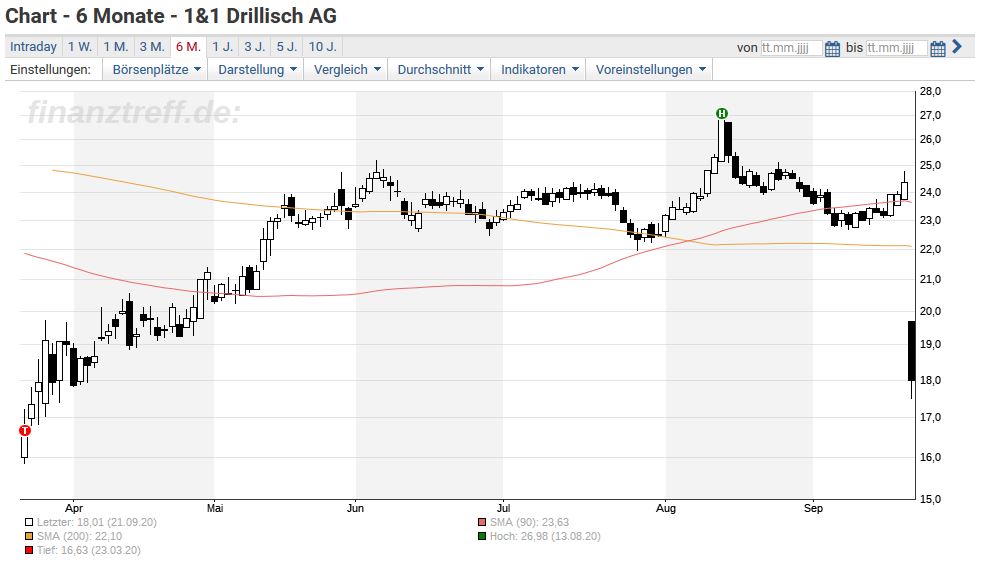
Task: Click the 'Jul' axis label
Action: click(503, 508)
